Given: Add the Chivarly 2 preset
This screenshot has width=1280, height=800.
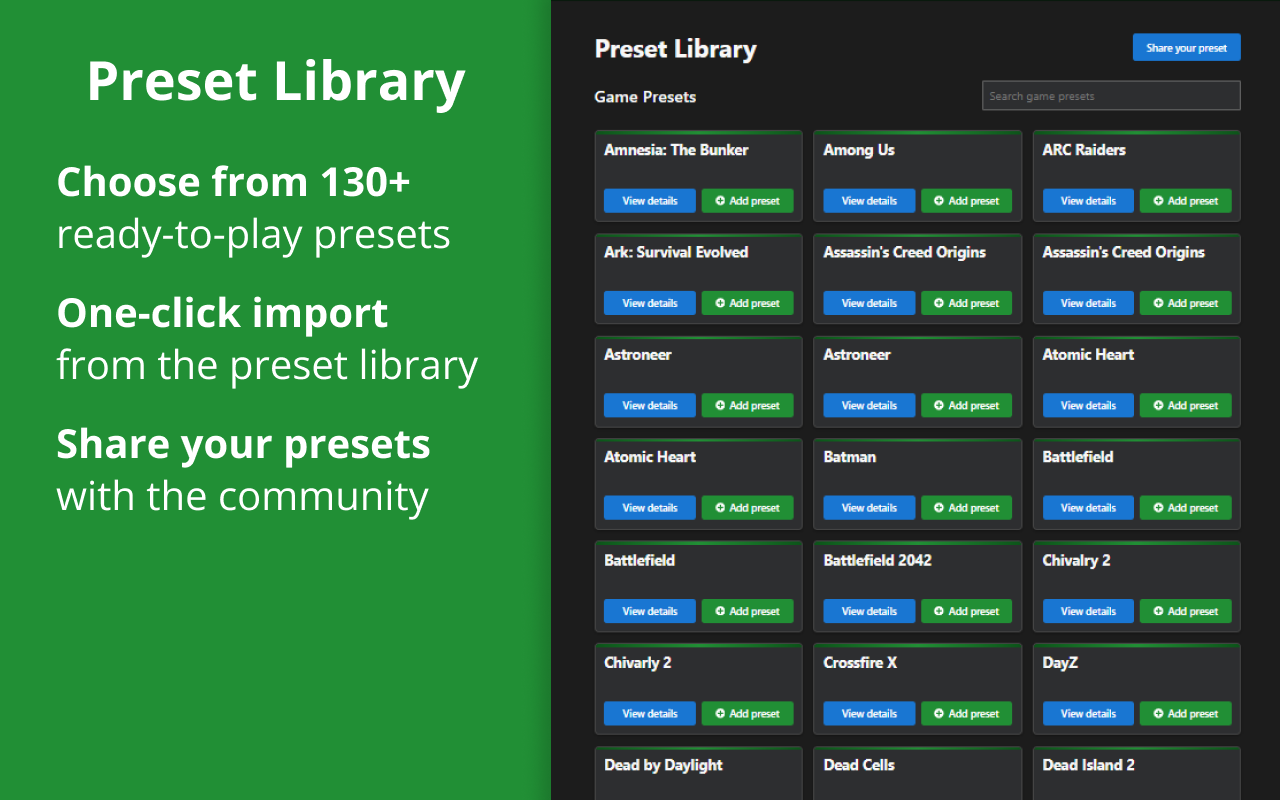Looking at the screenshot, I should (x=747, y=714).
